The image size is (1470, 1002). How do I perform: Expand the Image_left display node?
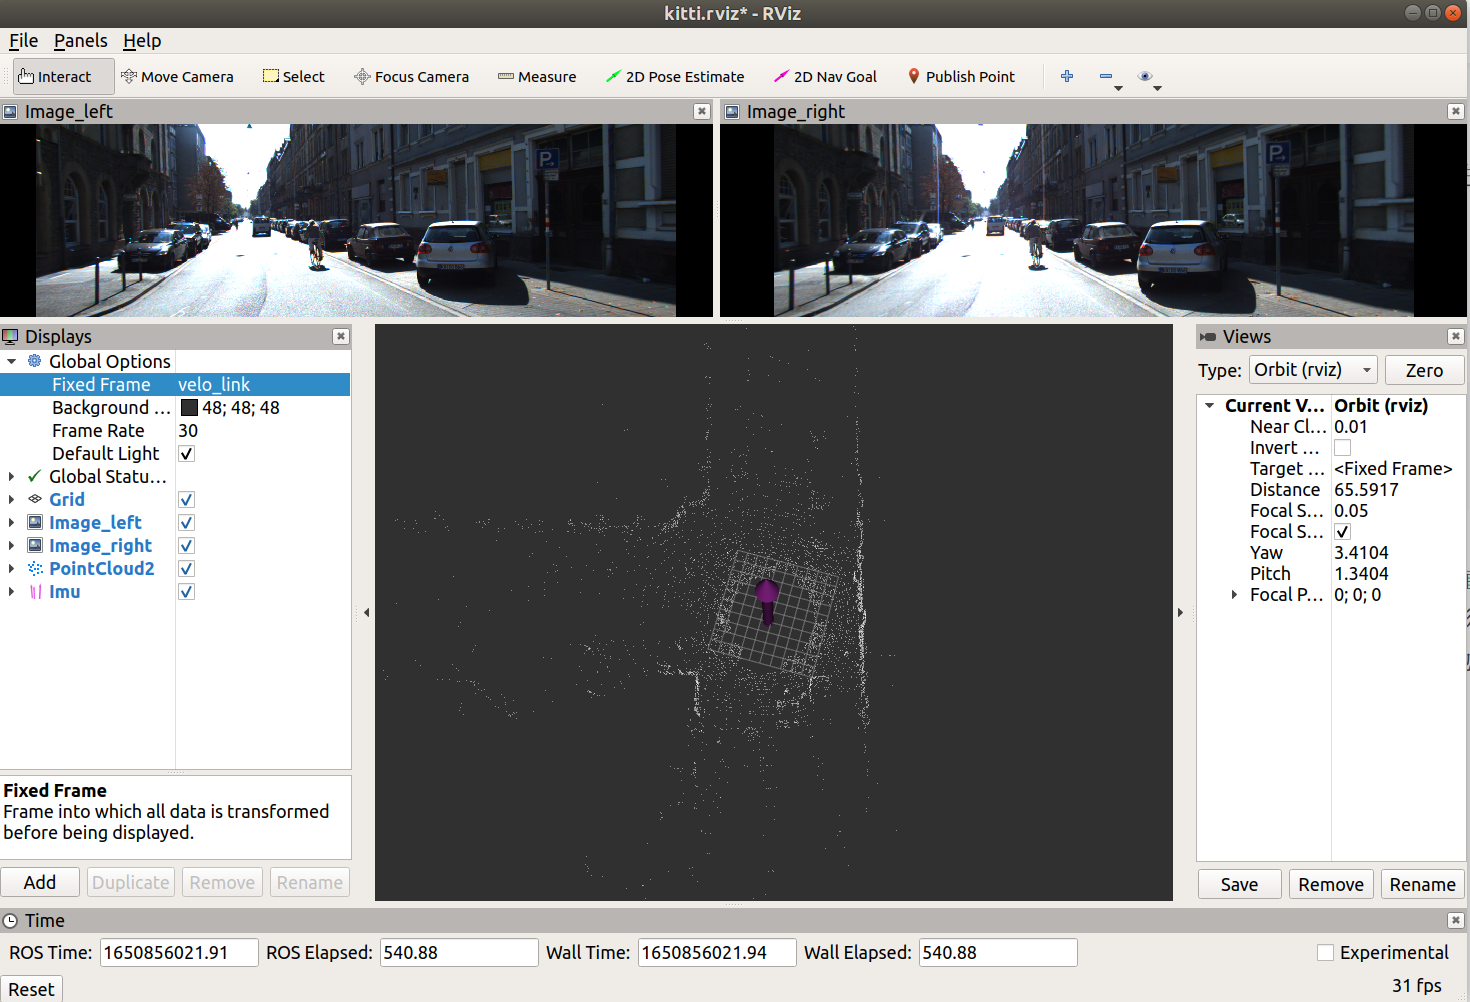coord(11,523)
